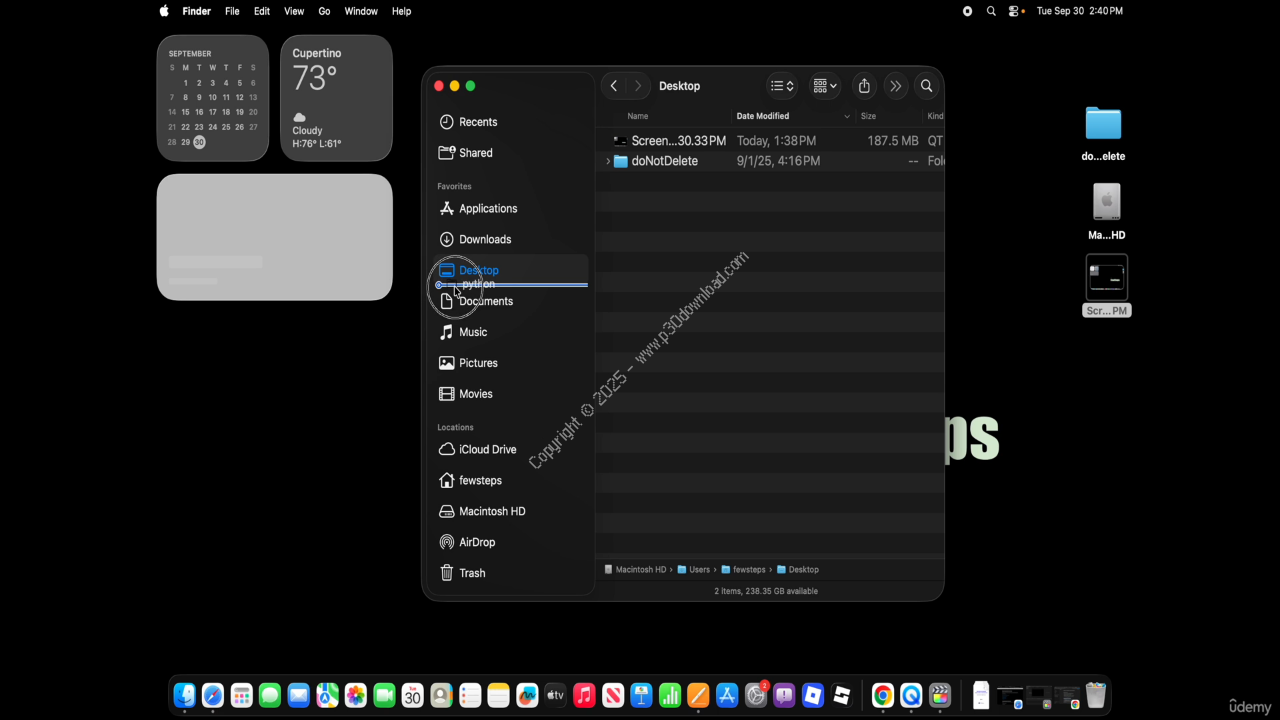Show more toolbar items double chevron
The height and width of the screenshot is (720, 1280).
click(895, 86)
